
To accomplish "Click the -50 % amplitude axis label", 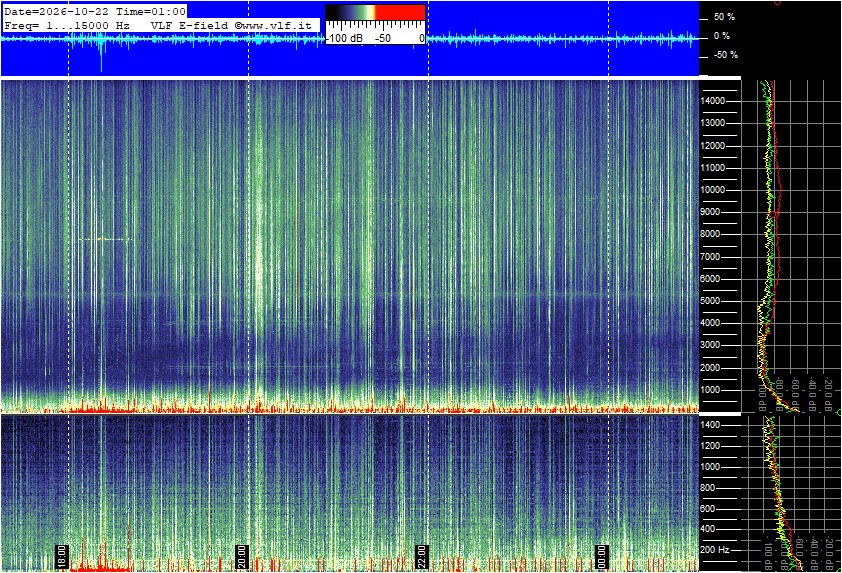I will 725,55.
